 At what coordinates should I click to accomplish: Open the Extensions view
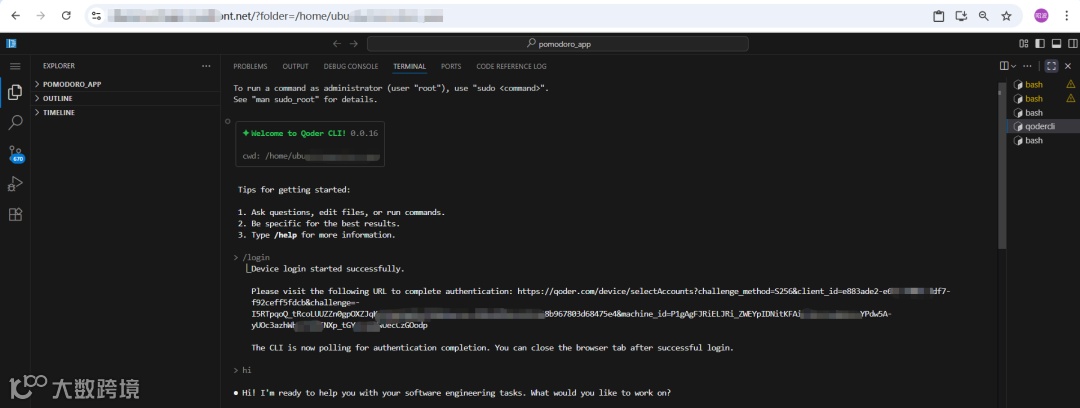(x=15, y=214)
